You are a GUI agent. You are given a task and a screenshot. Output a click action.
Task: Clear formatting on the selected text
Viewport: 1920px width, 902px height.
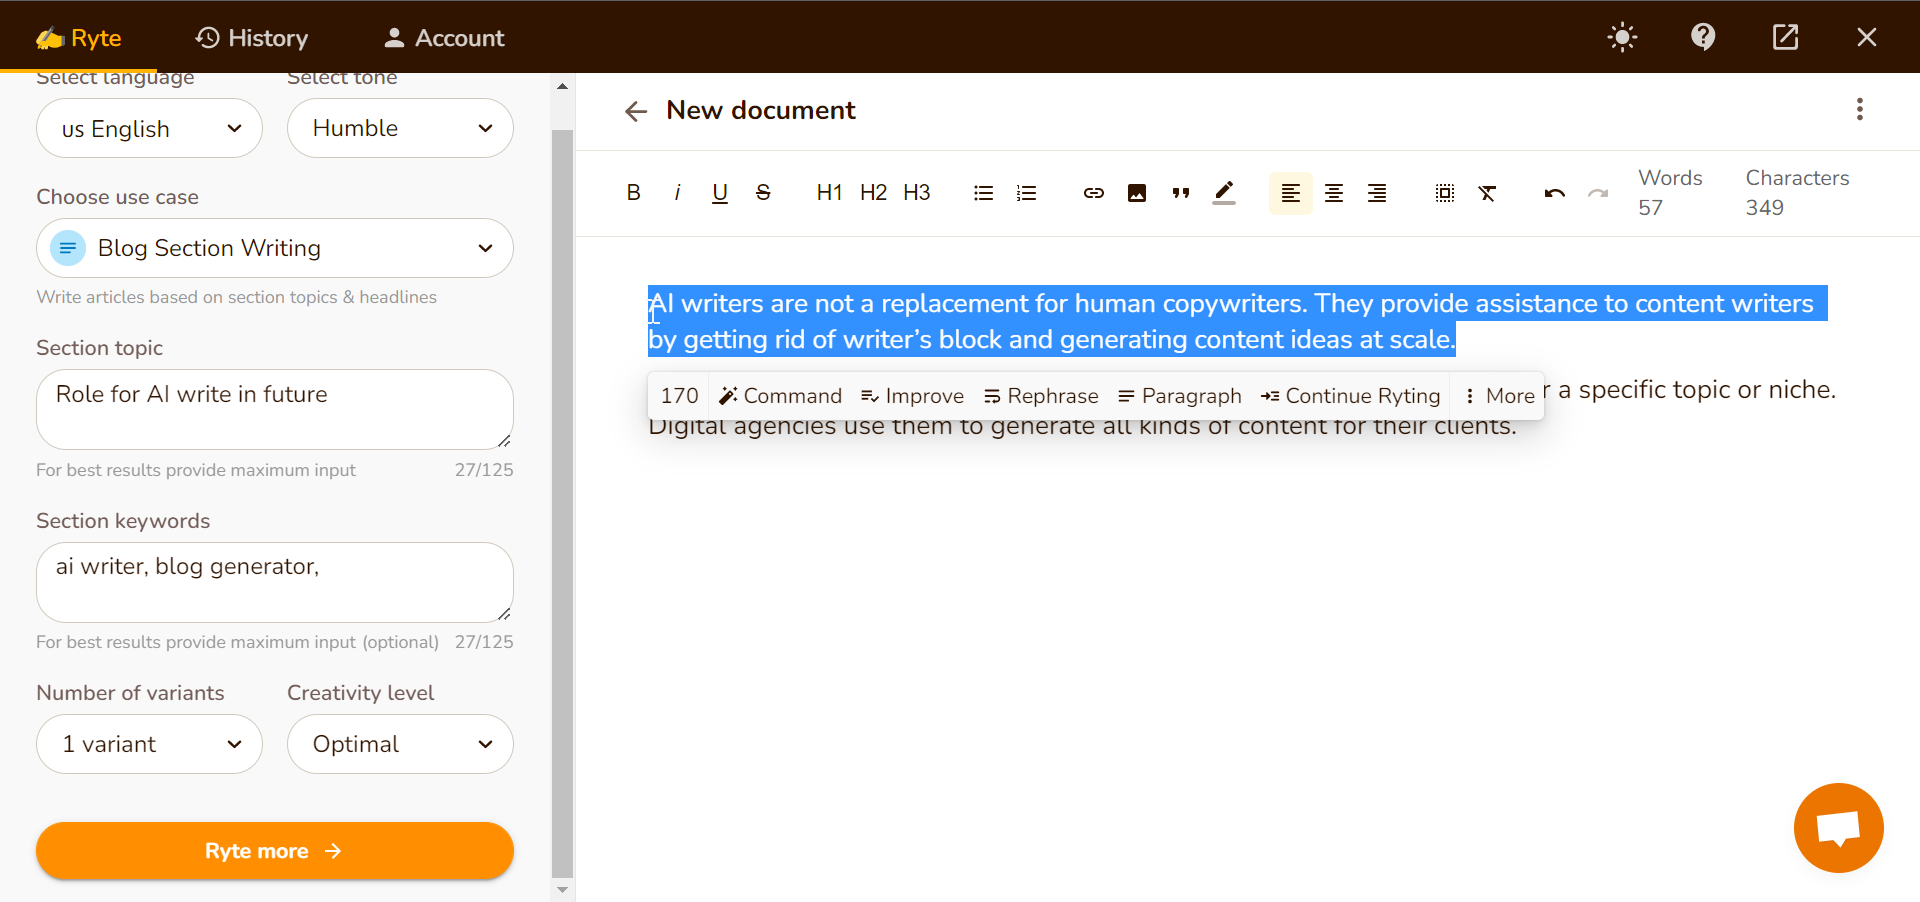click(1488, 193)
